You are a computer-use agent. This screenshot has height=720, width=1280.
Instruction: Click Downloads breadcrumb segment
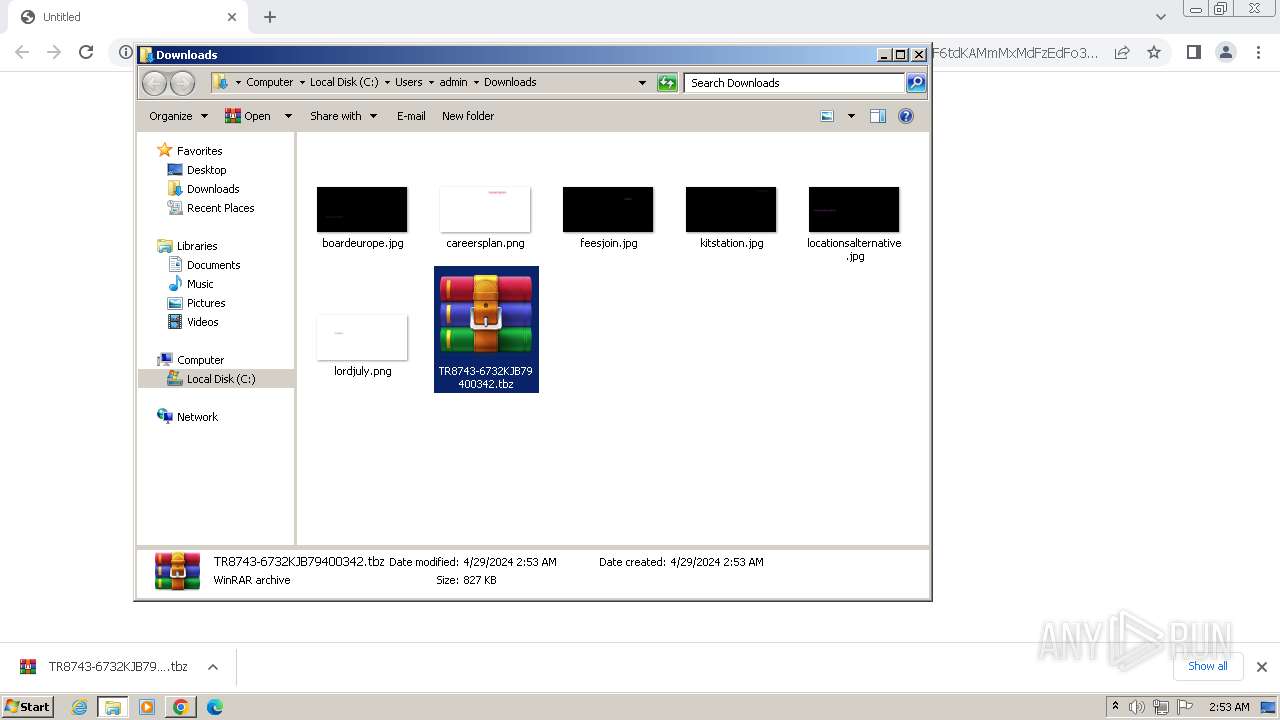510,83
